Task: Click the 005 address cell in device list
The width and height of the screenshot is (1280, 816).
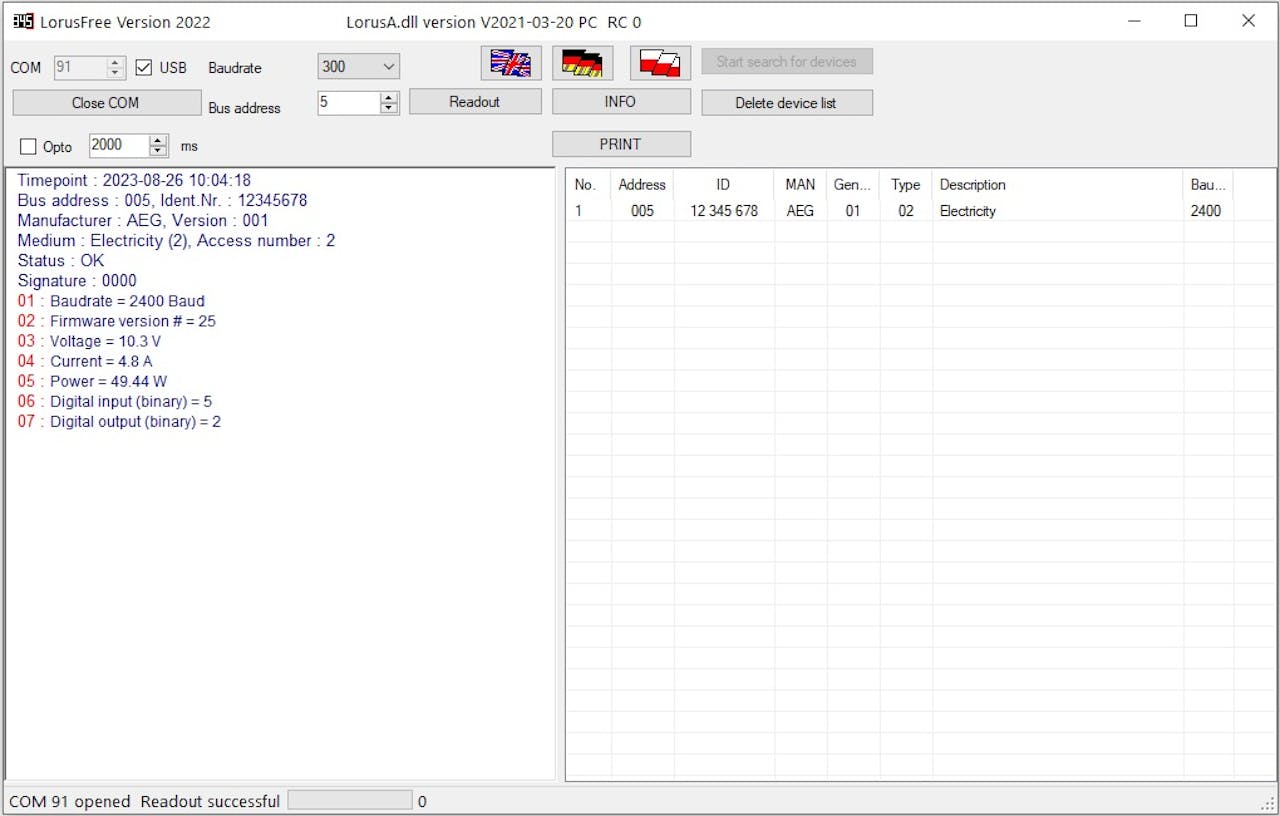Action: pyautogui.click(x=642, y=211)
